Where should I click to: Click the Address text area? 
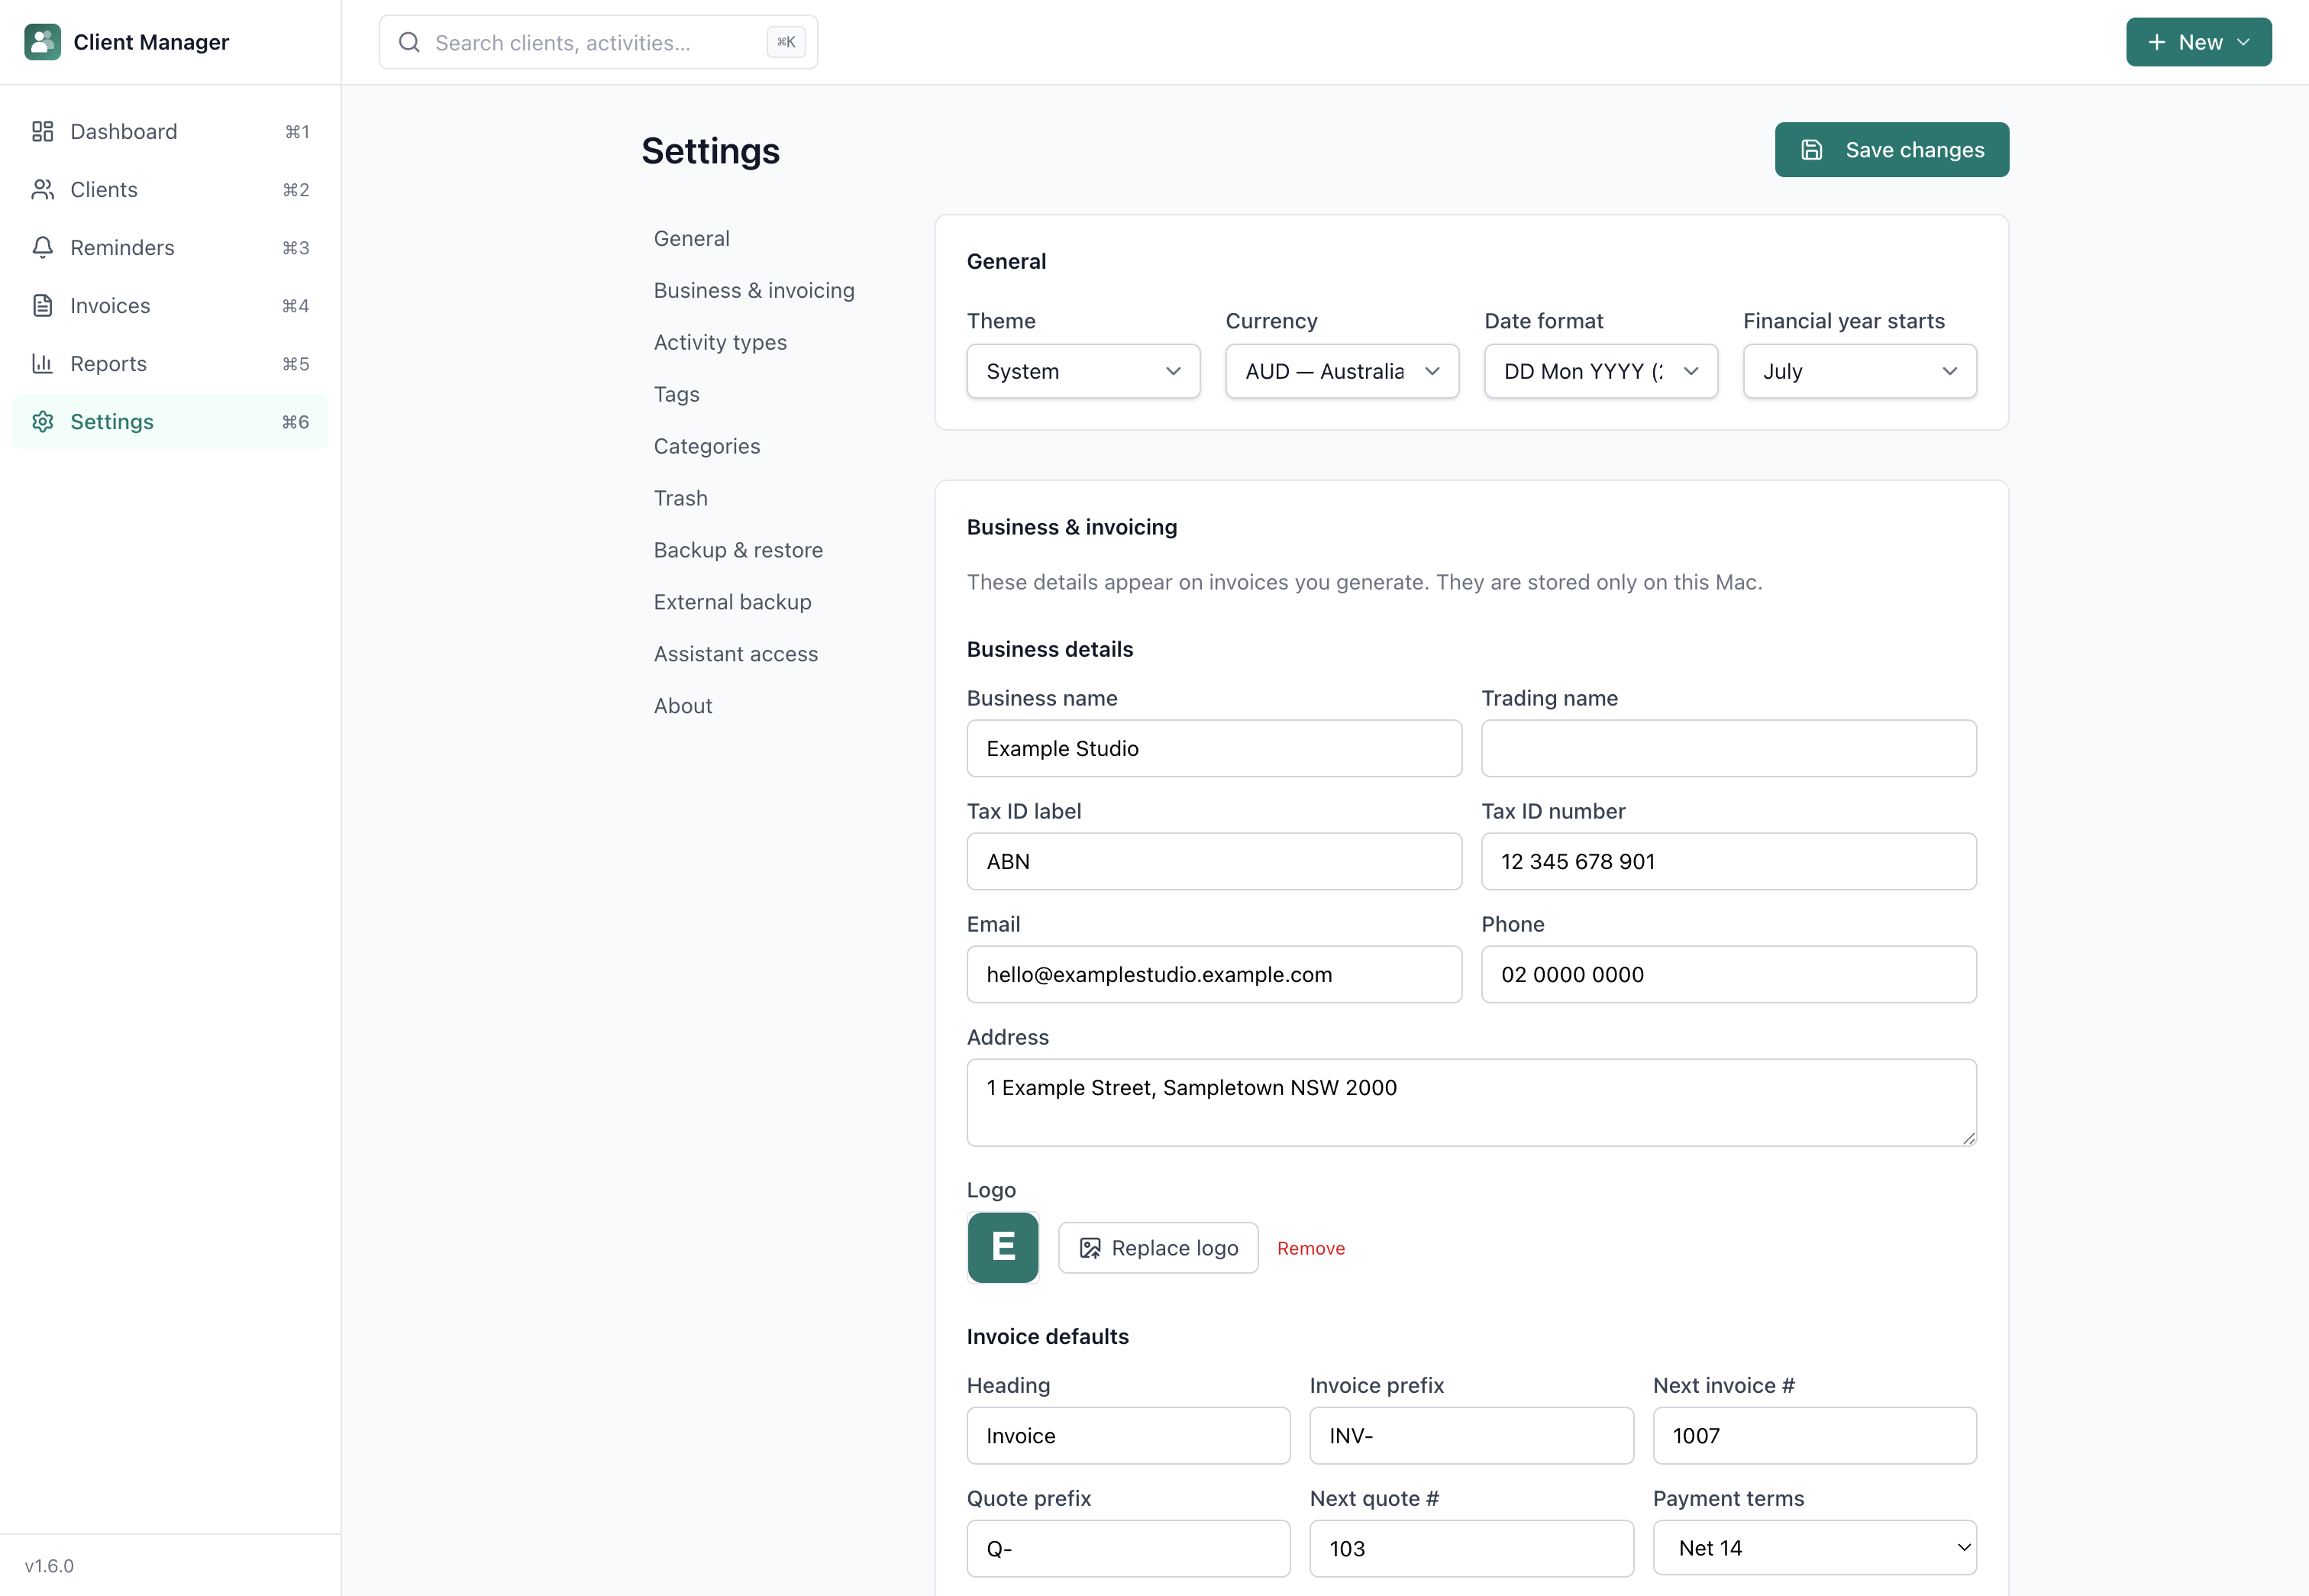[1472, 1102]
